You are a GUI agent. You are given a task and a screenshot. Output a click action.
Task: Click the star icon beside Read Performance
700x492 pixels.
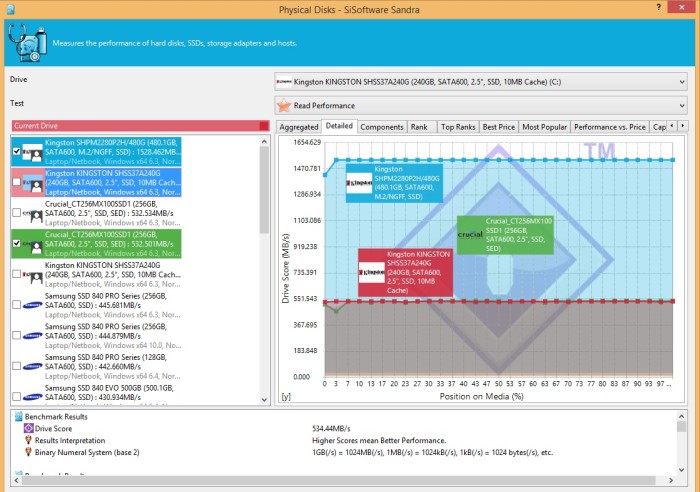[x=284, y=105]
